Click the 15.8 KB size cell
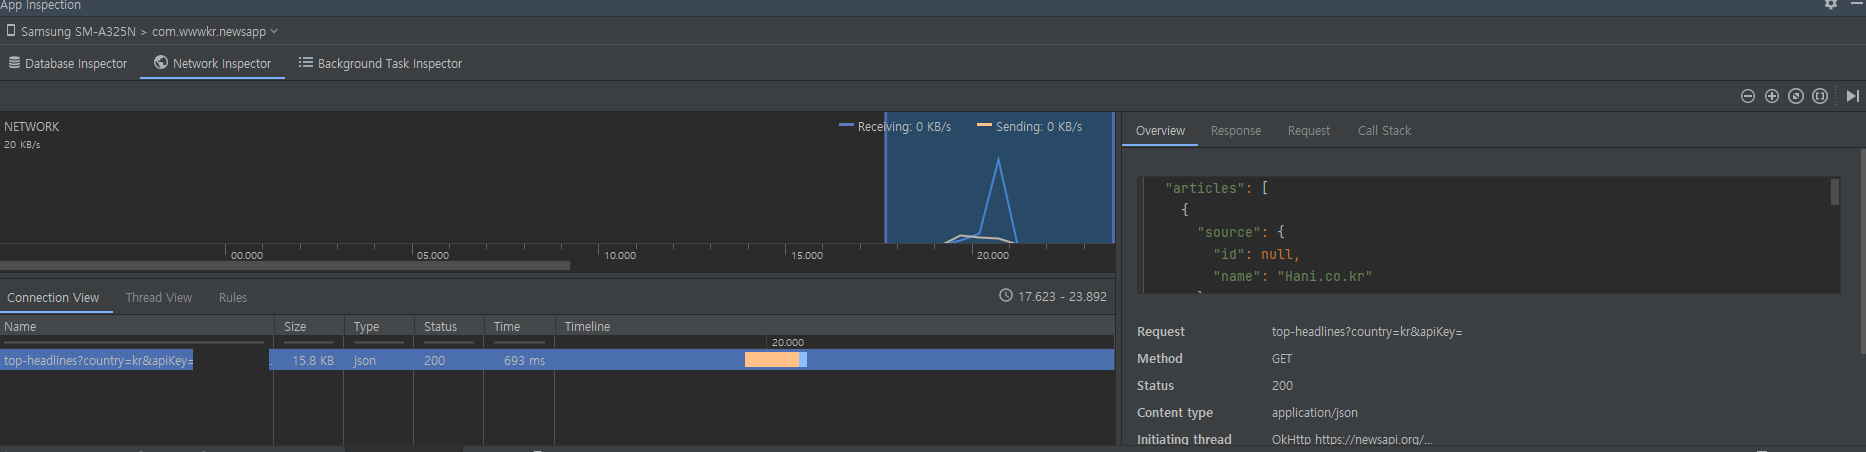The image size is (1866, 452). [313, 360]
